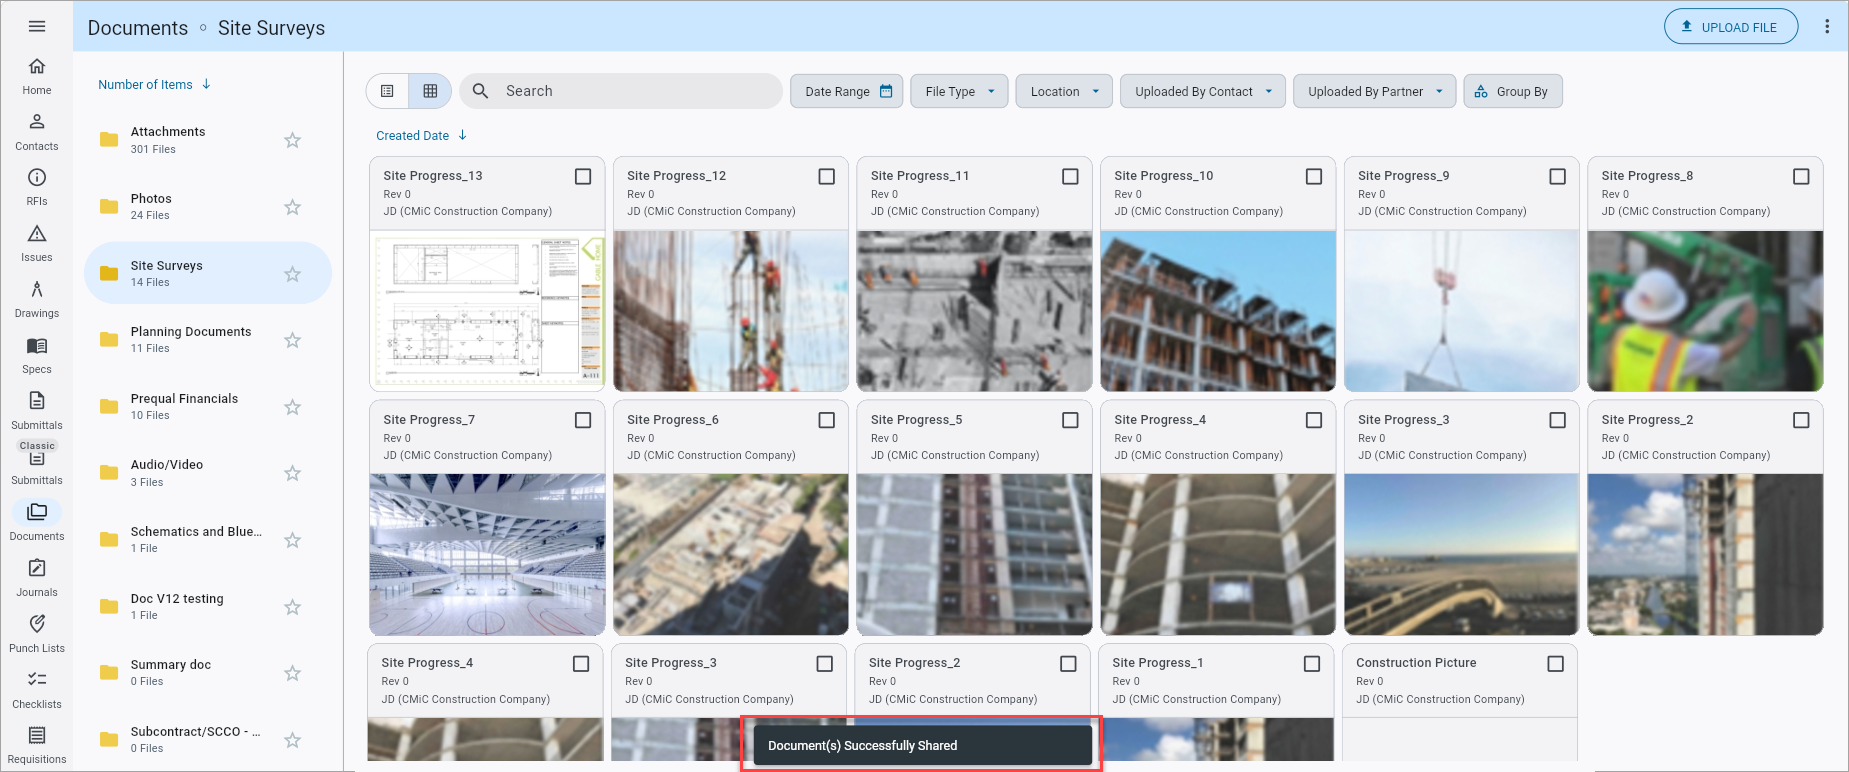Click the Upload File button
This screenshot has width=1849, height=772.
click(x=1731, y=27)
